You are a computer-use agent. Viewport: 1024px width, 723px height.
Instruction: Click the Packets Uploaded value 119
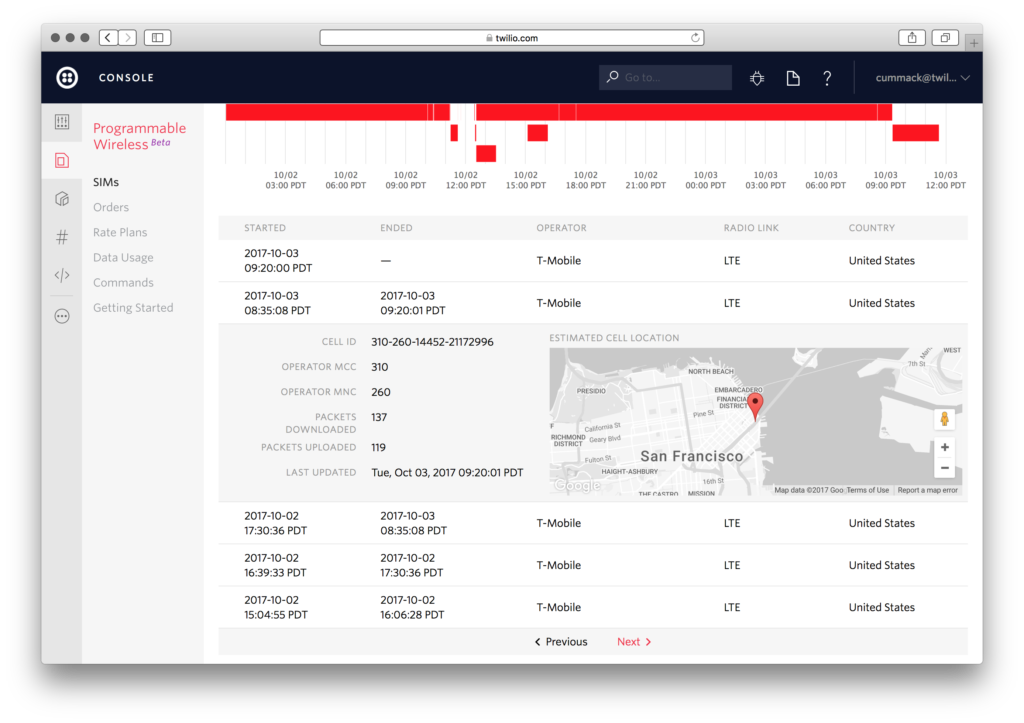[379, 447]
